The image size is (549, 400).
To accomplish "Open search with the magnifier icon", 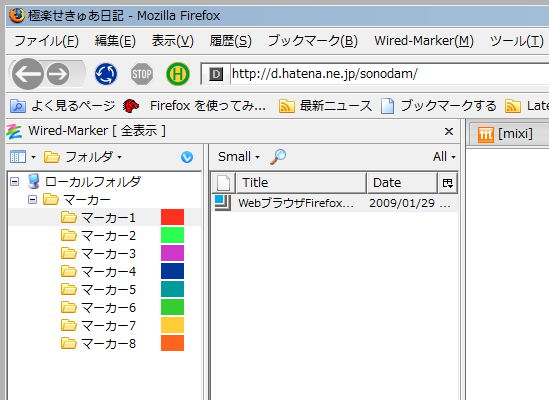I will (x=278, y=157).
